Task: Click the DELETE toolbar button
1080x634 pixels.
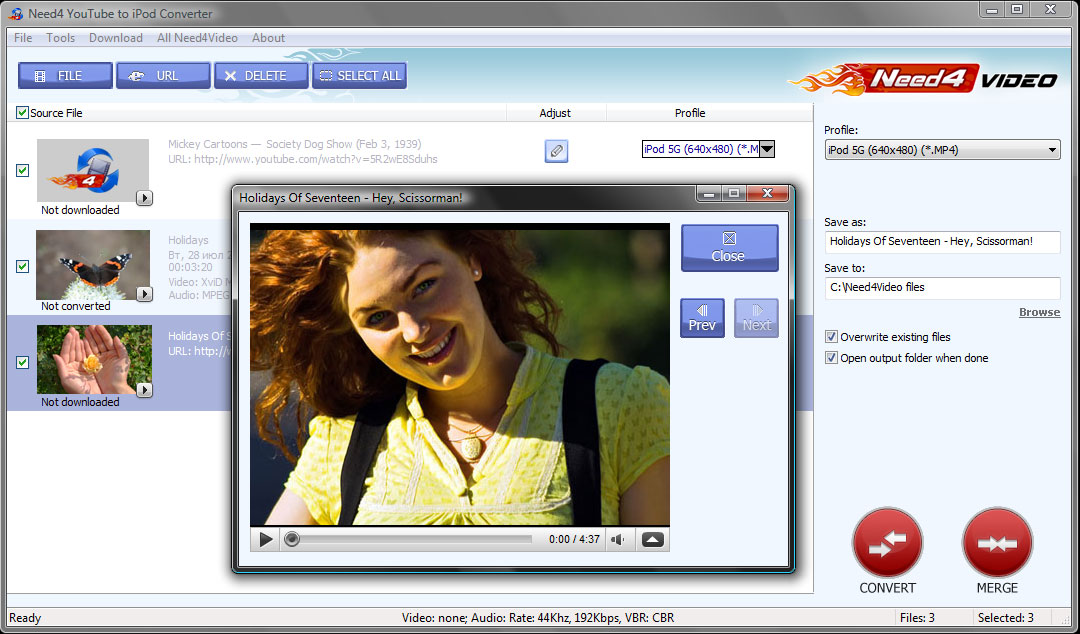Action: 261,76
